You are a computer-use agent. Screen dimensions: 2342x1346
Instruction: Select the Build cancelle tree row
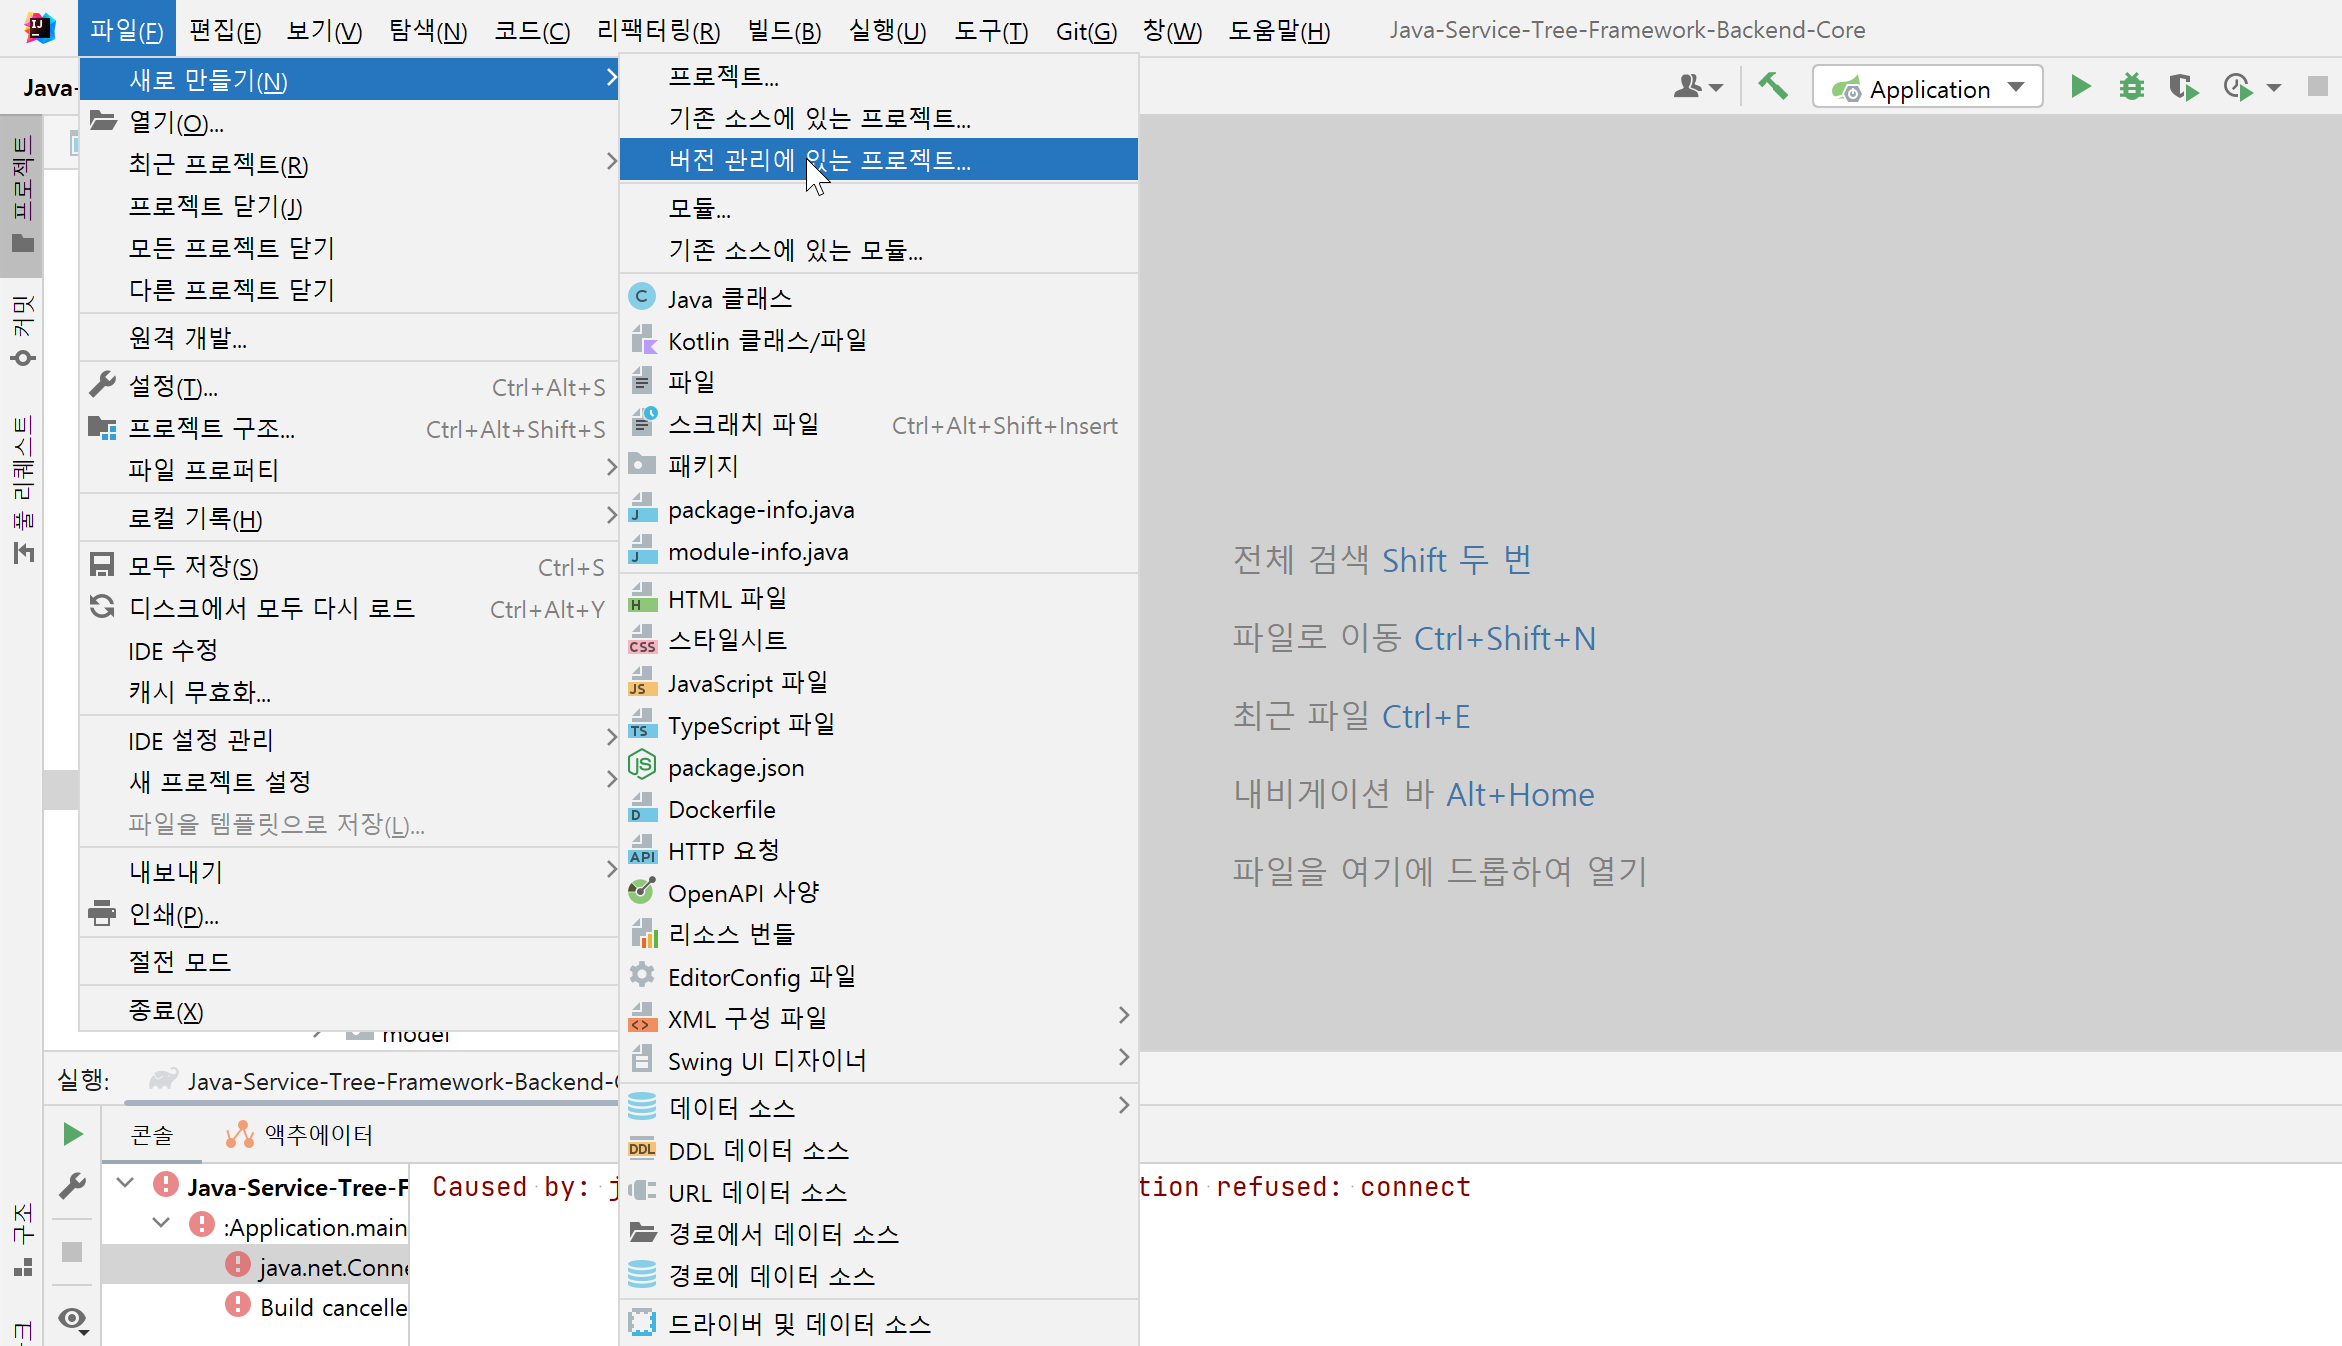255,1307
